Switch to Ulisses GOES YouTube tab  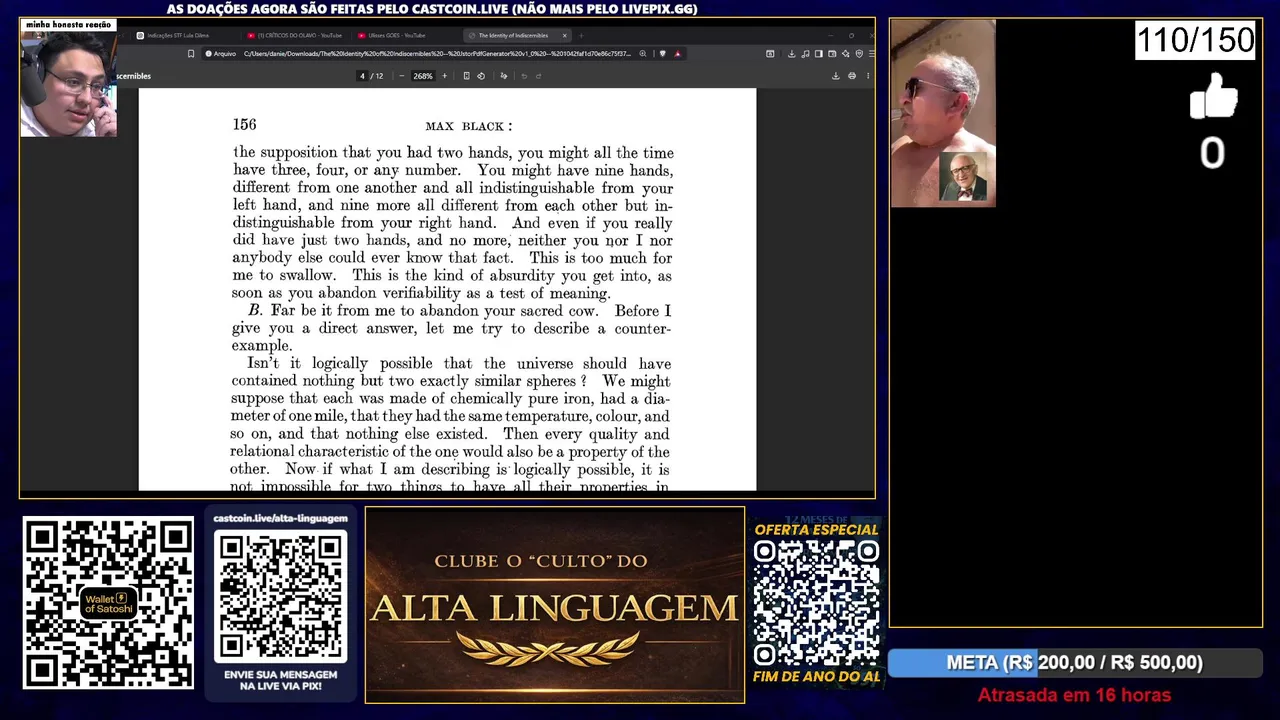click(x=405, y=35)
